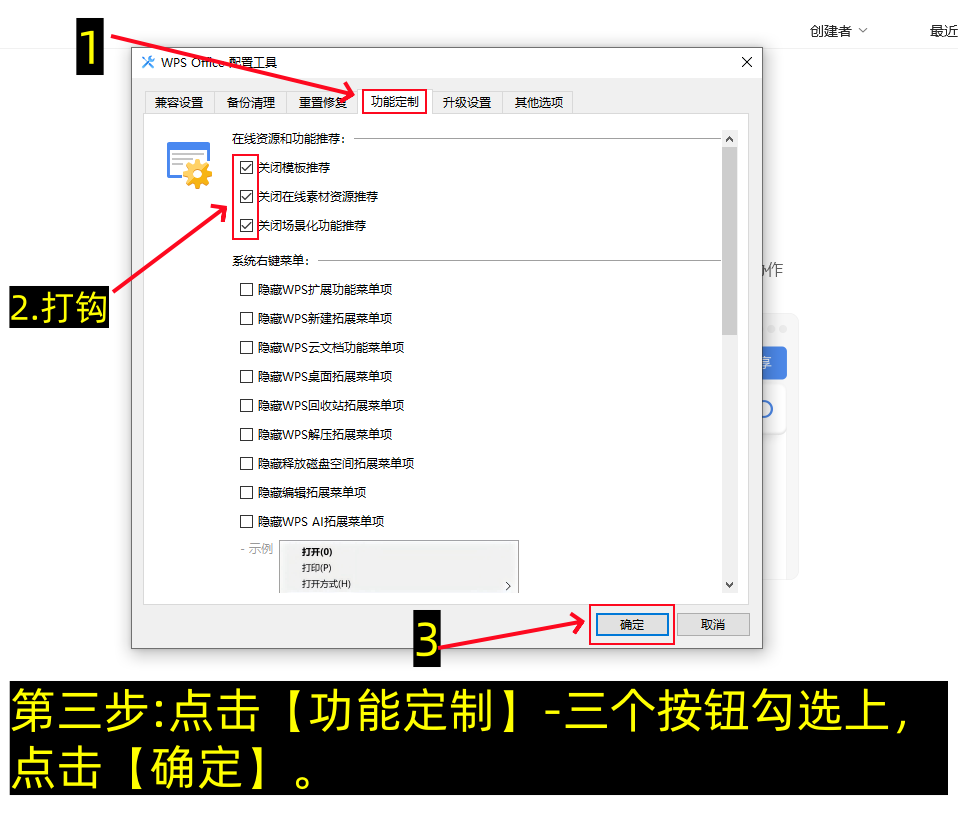958x839 pixels.
Task: Enable 隐藏WPS新建拓展菜单项 checkbox
Action: 245,318
